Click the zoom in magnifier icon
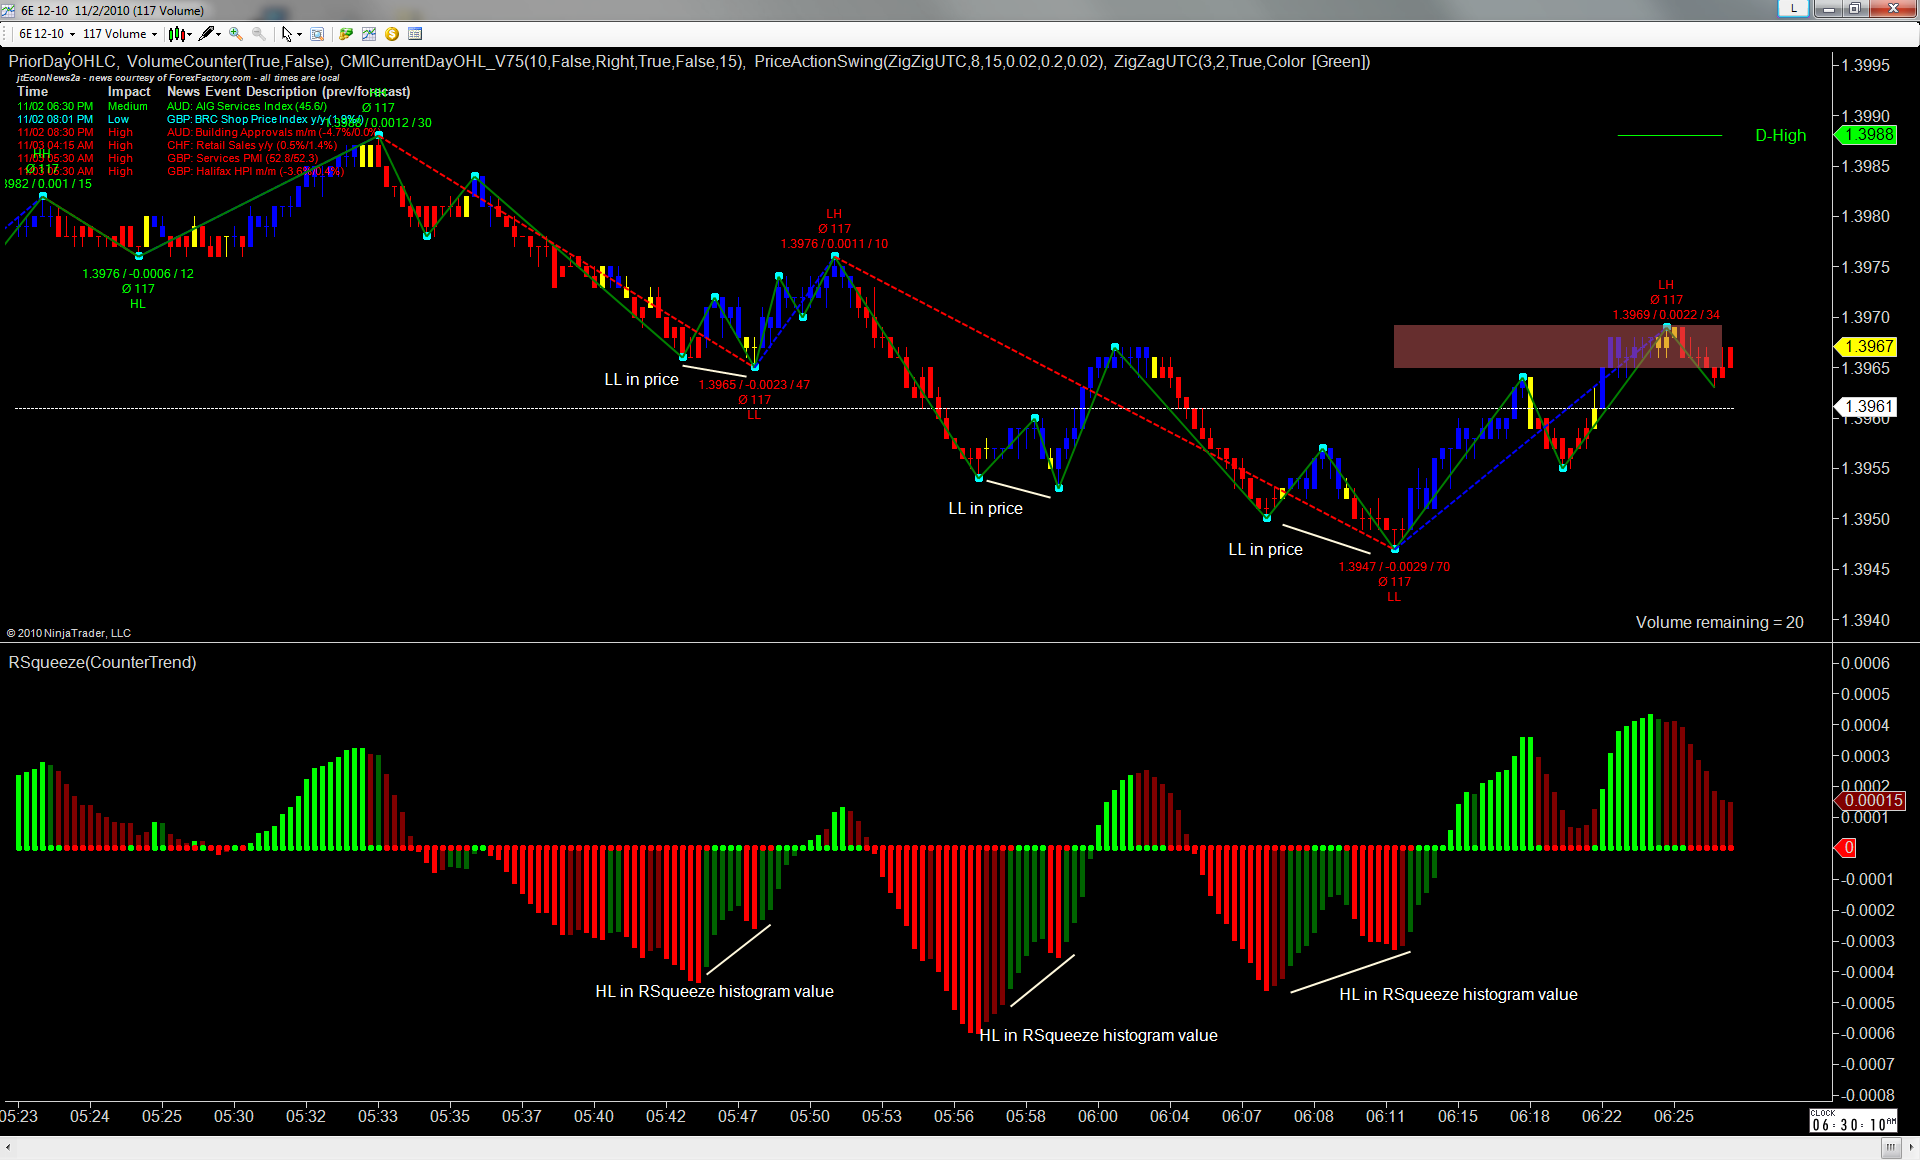This screenshot has height=1160, width=1920. point(236,34)
